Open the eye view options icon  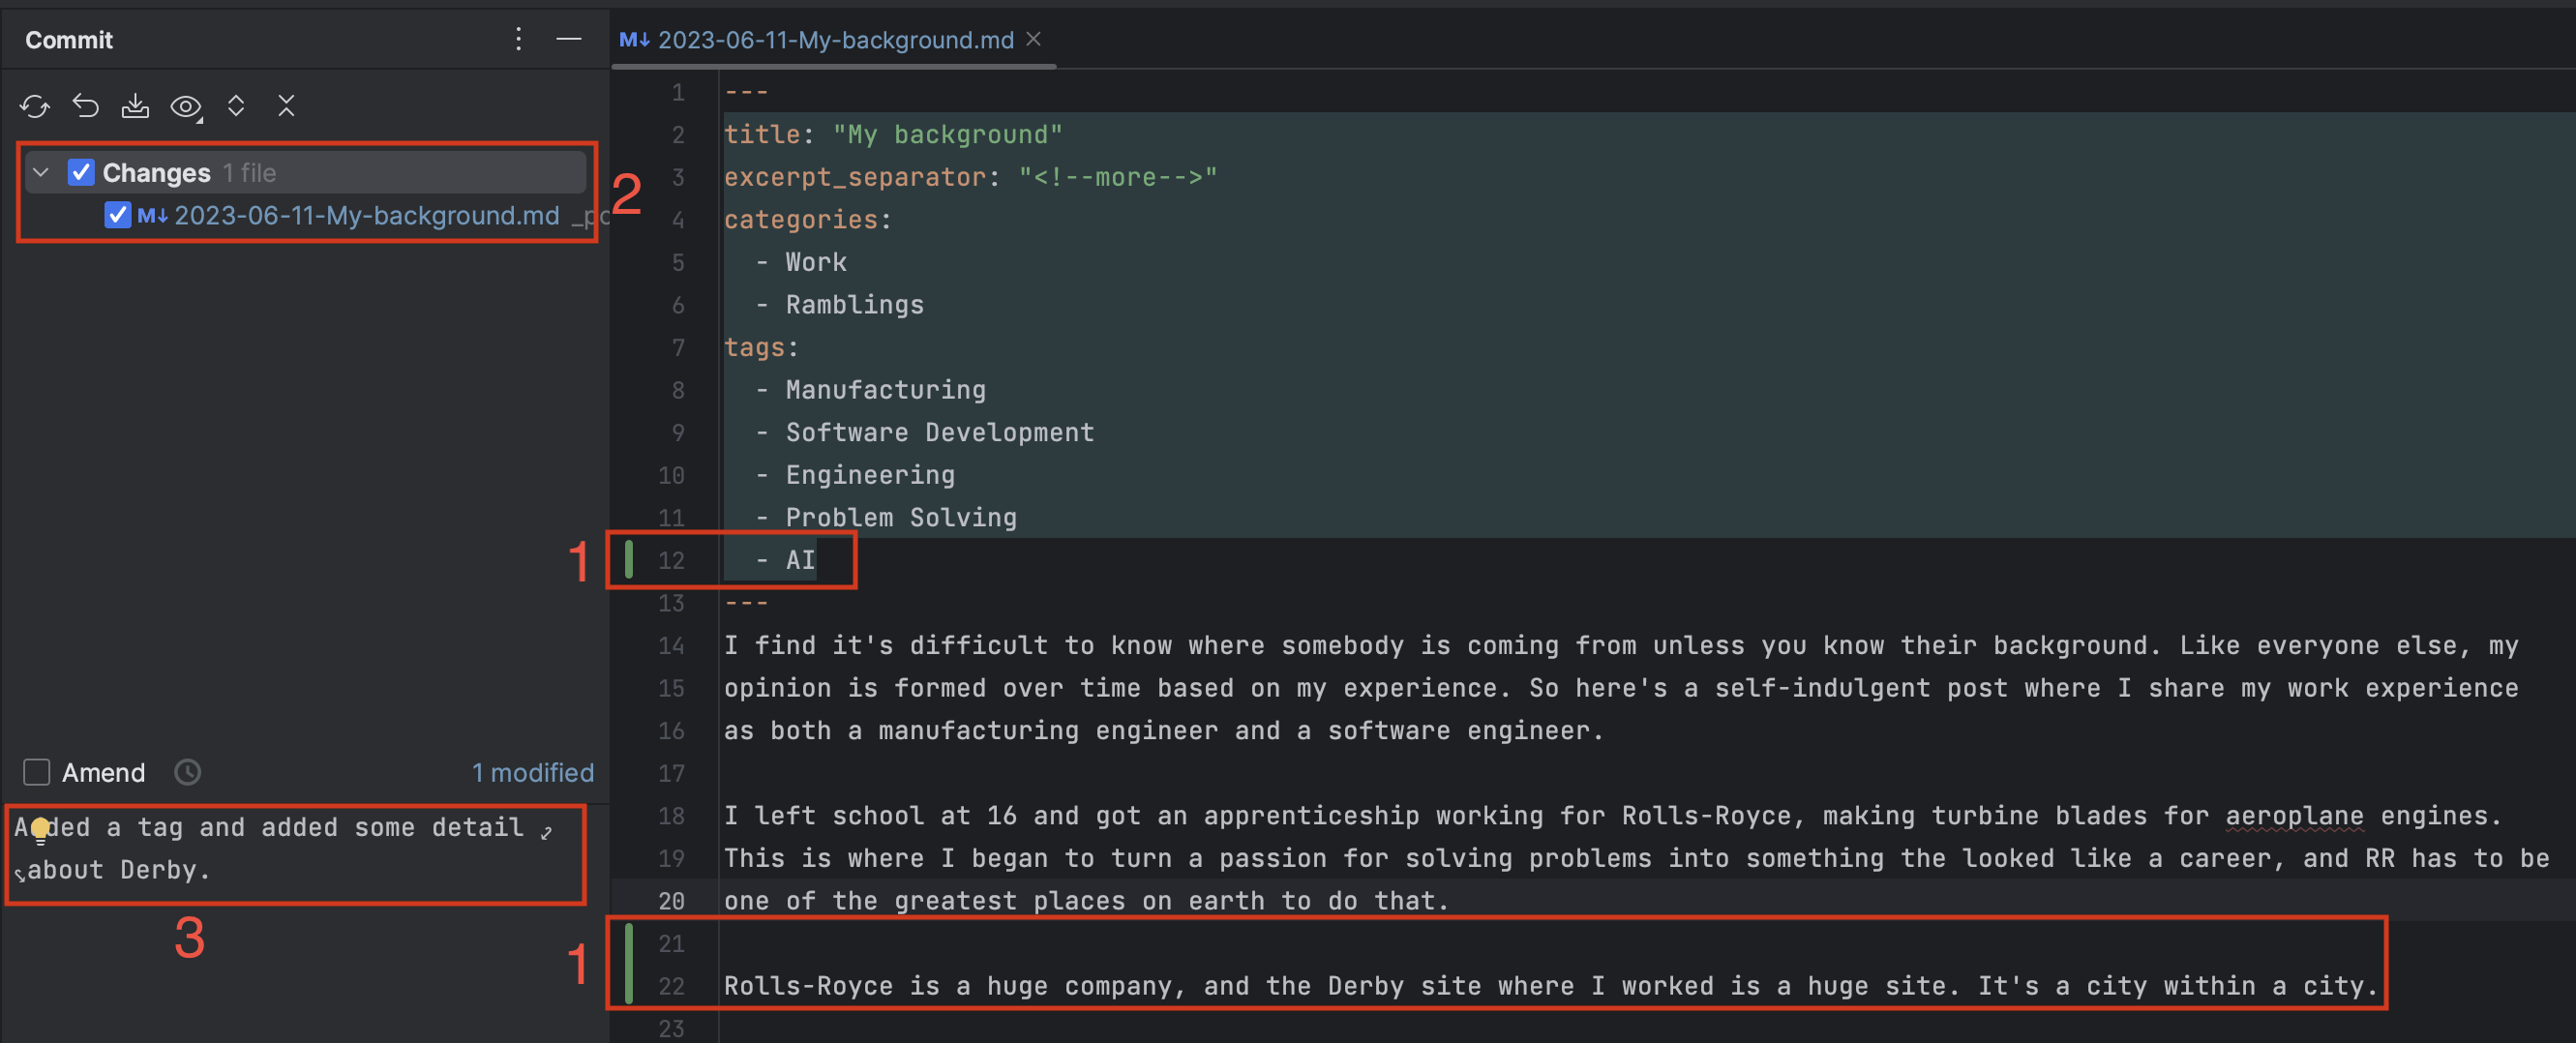(x=186, y=106)
